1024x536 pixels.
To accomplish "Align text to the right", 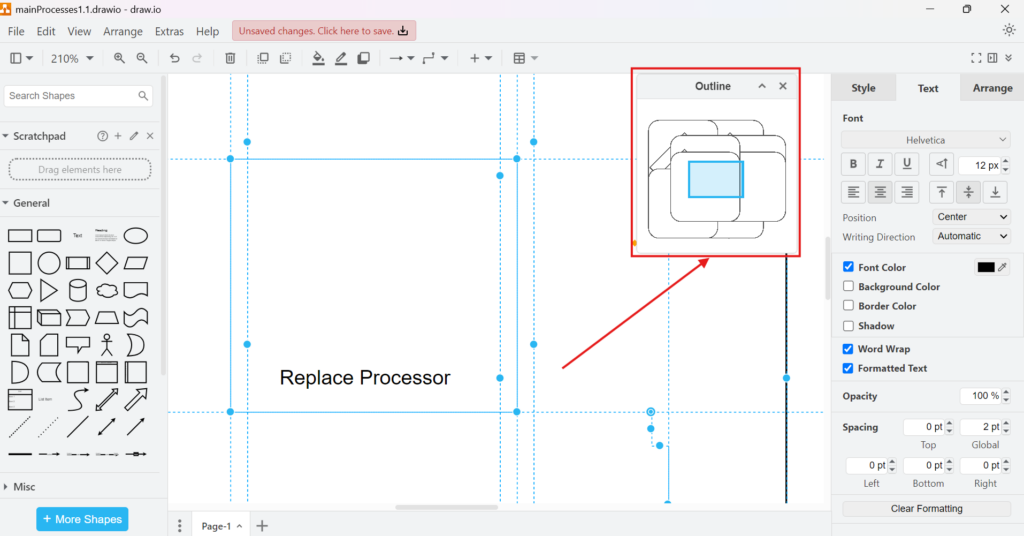I will pyautogui.click(x=906, y=192).
